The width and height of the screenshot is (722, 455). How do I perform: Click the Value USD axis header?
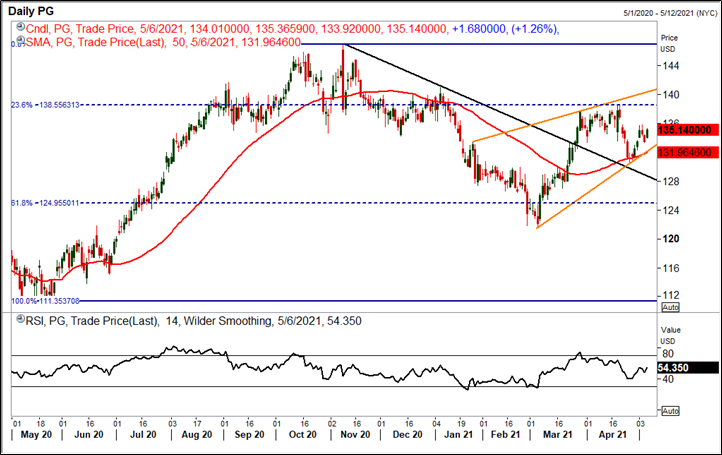tap(670, 335)
